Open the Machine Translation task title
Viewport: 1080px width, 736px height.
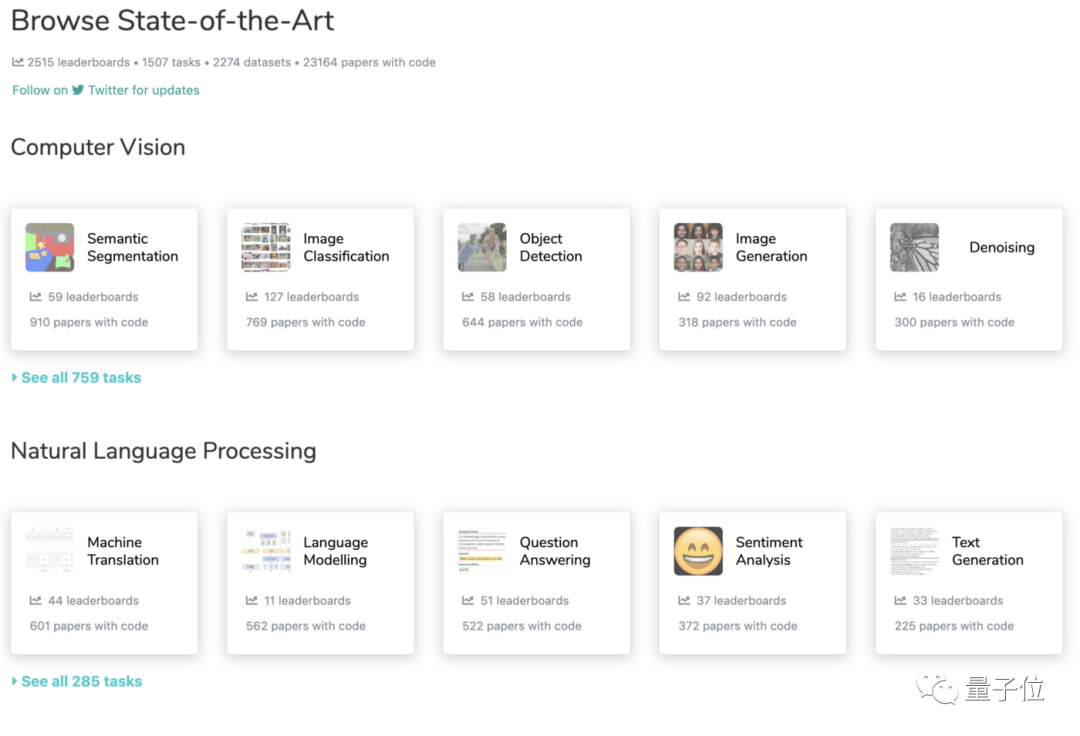123,551
